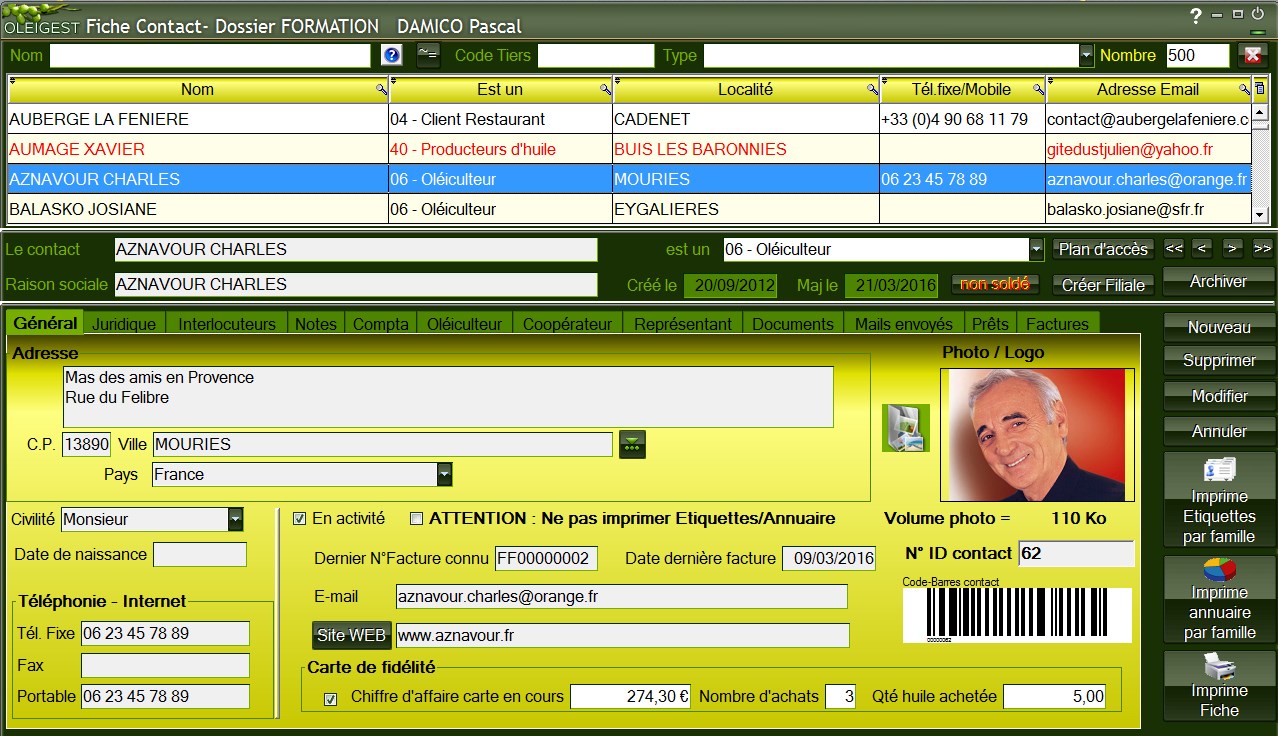Open the Prêts tab

(990, 324)
